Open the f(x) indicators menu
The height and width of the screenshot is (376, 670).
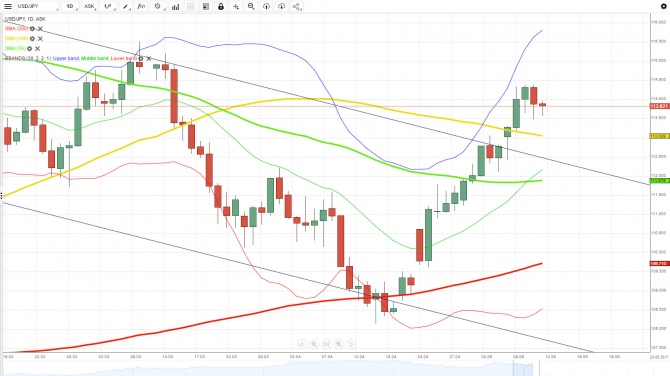pyautogui.click(x=141, y=6)
